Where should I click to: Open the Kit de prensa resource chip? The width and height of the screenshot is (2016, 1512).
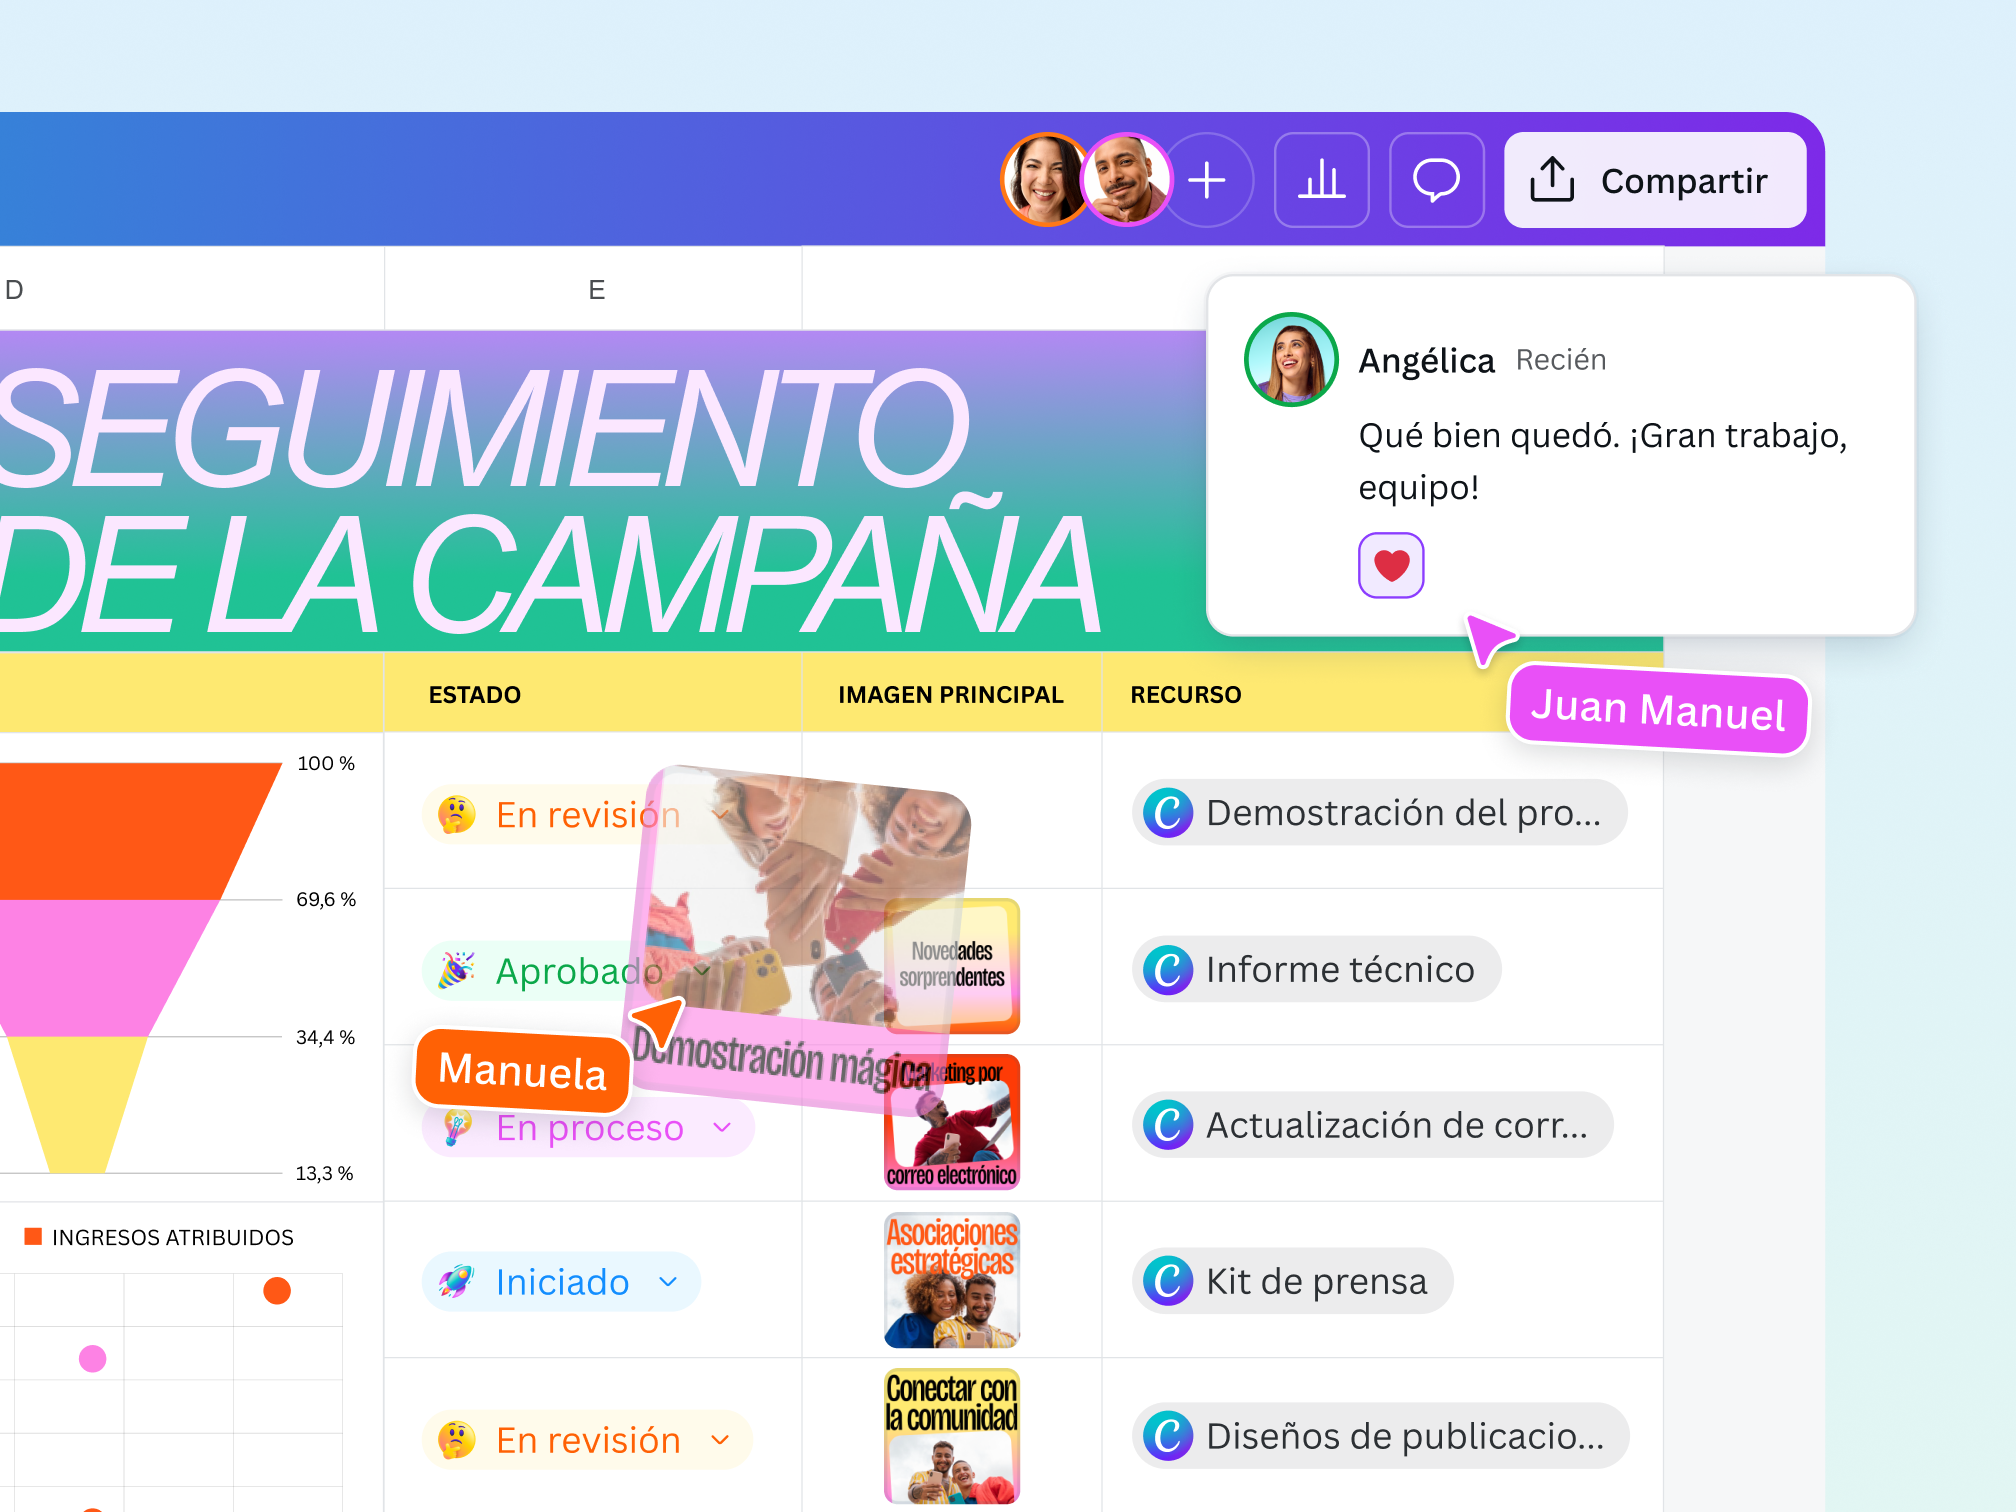click(x=1315, y=1282)
